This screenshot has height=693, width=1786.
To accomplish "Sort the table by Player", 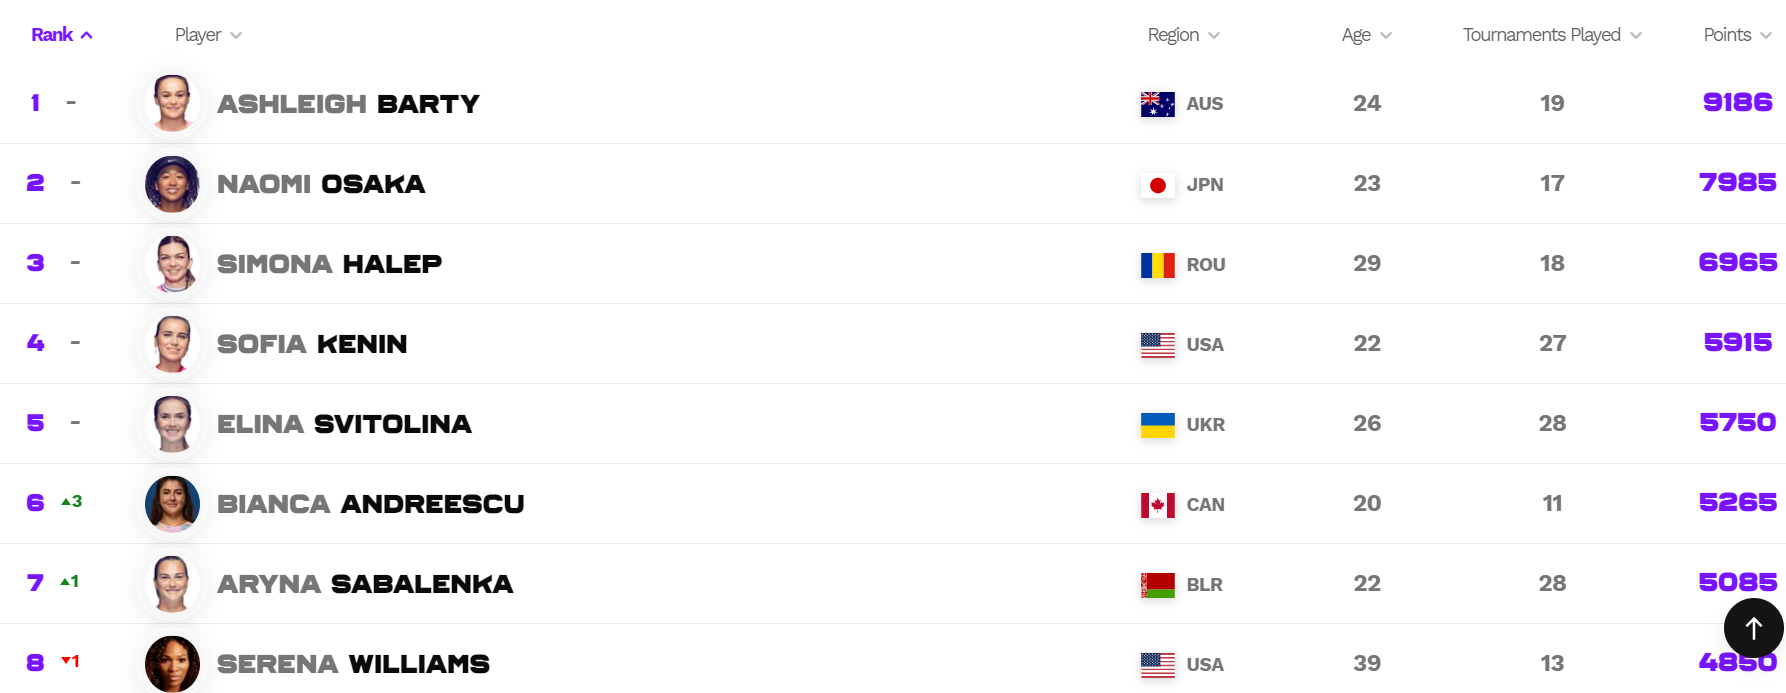I will point(208,35).
